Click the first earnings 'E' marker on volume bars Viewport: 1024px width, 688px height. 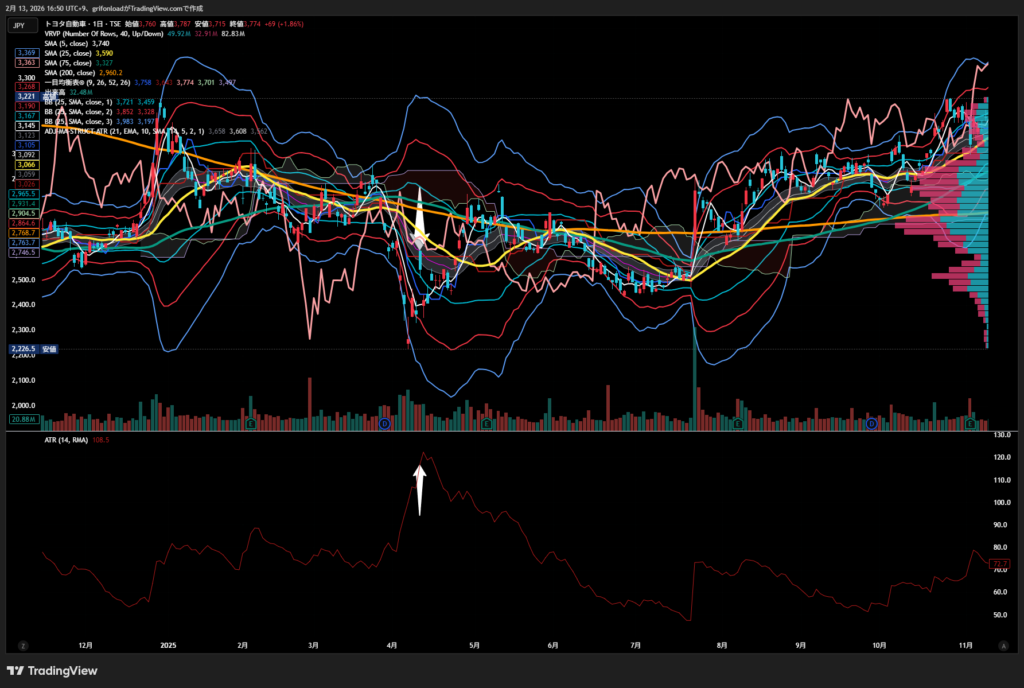pyautogui.click(x=250, y=424)
